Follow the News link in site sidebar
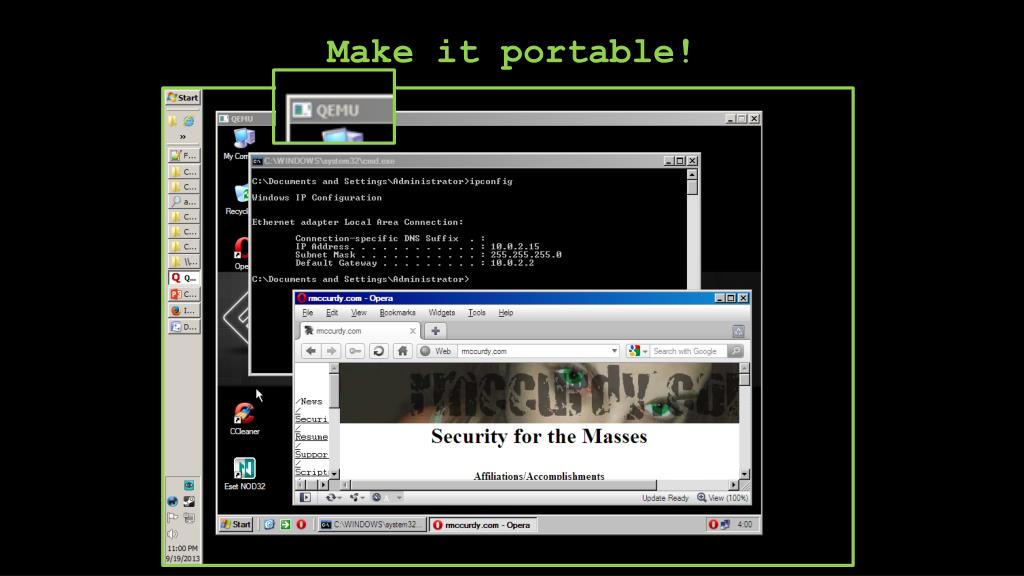Viewport: 1024px width, 576px height. (x=311, y=401)
